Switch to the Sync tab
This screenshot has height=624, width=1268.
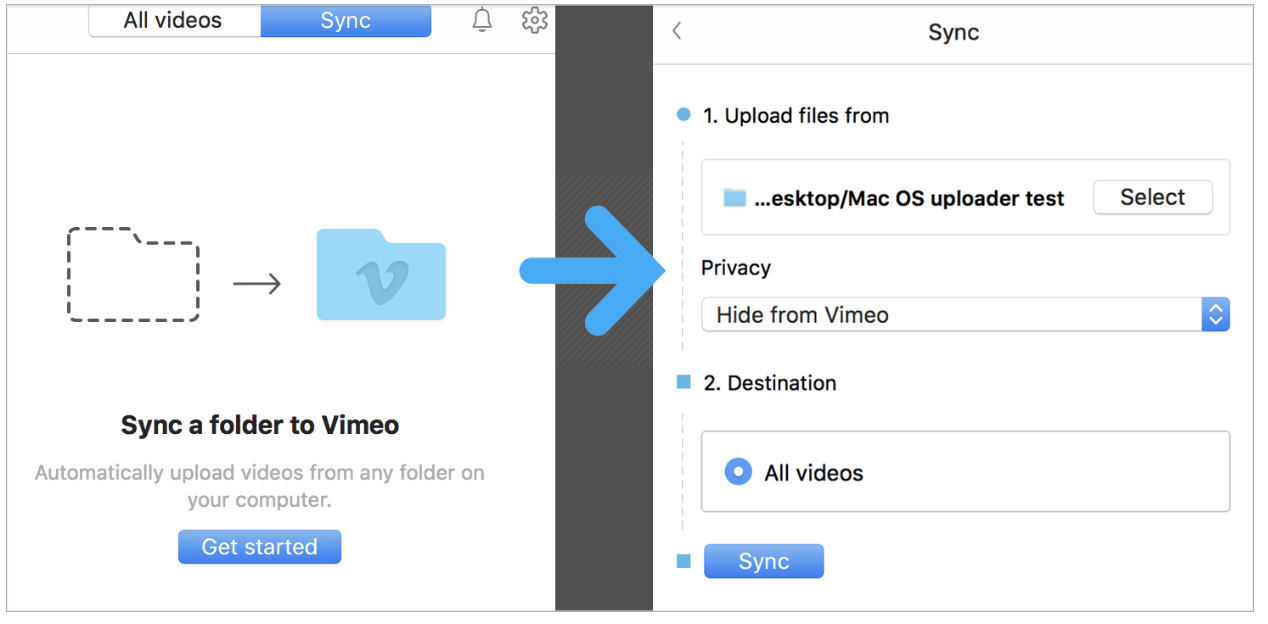click(x=346, y=21)
